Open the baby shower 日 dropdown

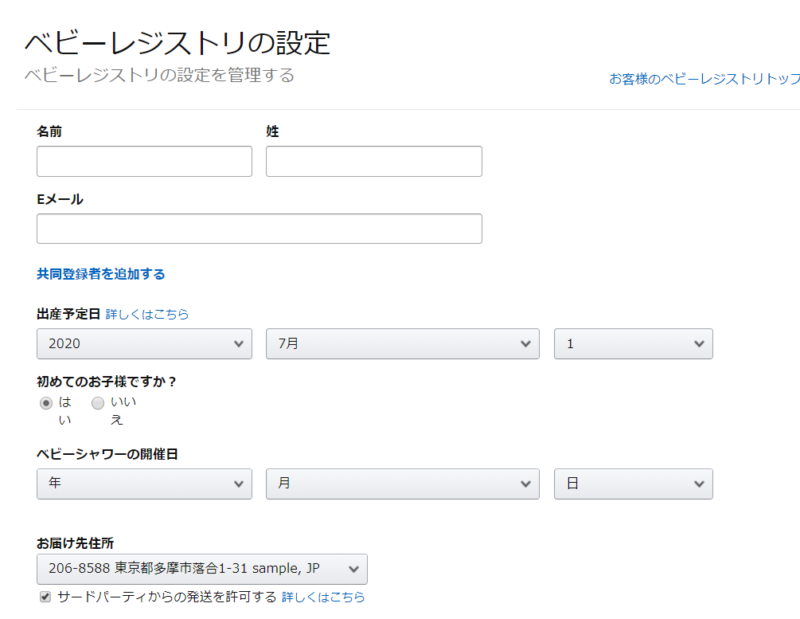pos(633,484)
